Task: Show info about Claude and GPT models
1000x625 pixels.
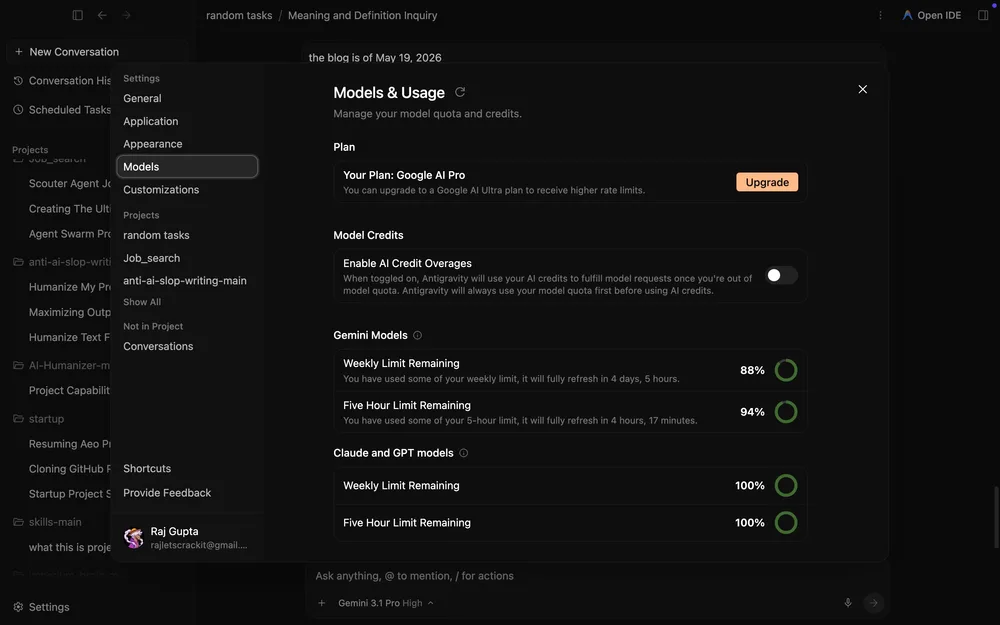Action: point(464,453)
